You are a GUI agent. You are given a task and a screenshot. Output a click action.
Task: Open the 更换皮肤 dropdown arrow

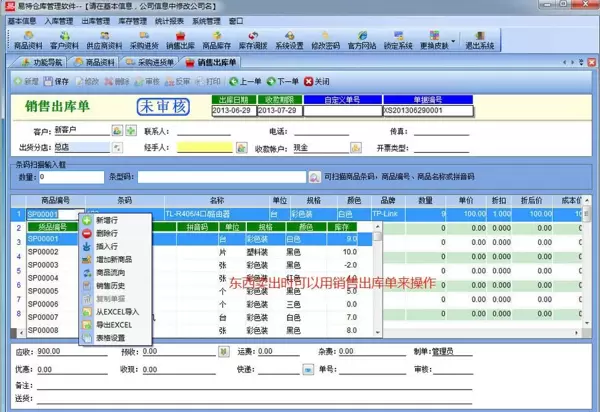(454, 43)
